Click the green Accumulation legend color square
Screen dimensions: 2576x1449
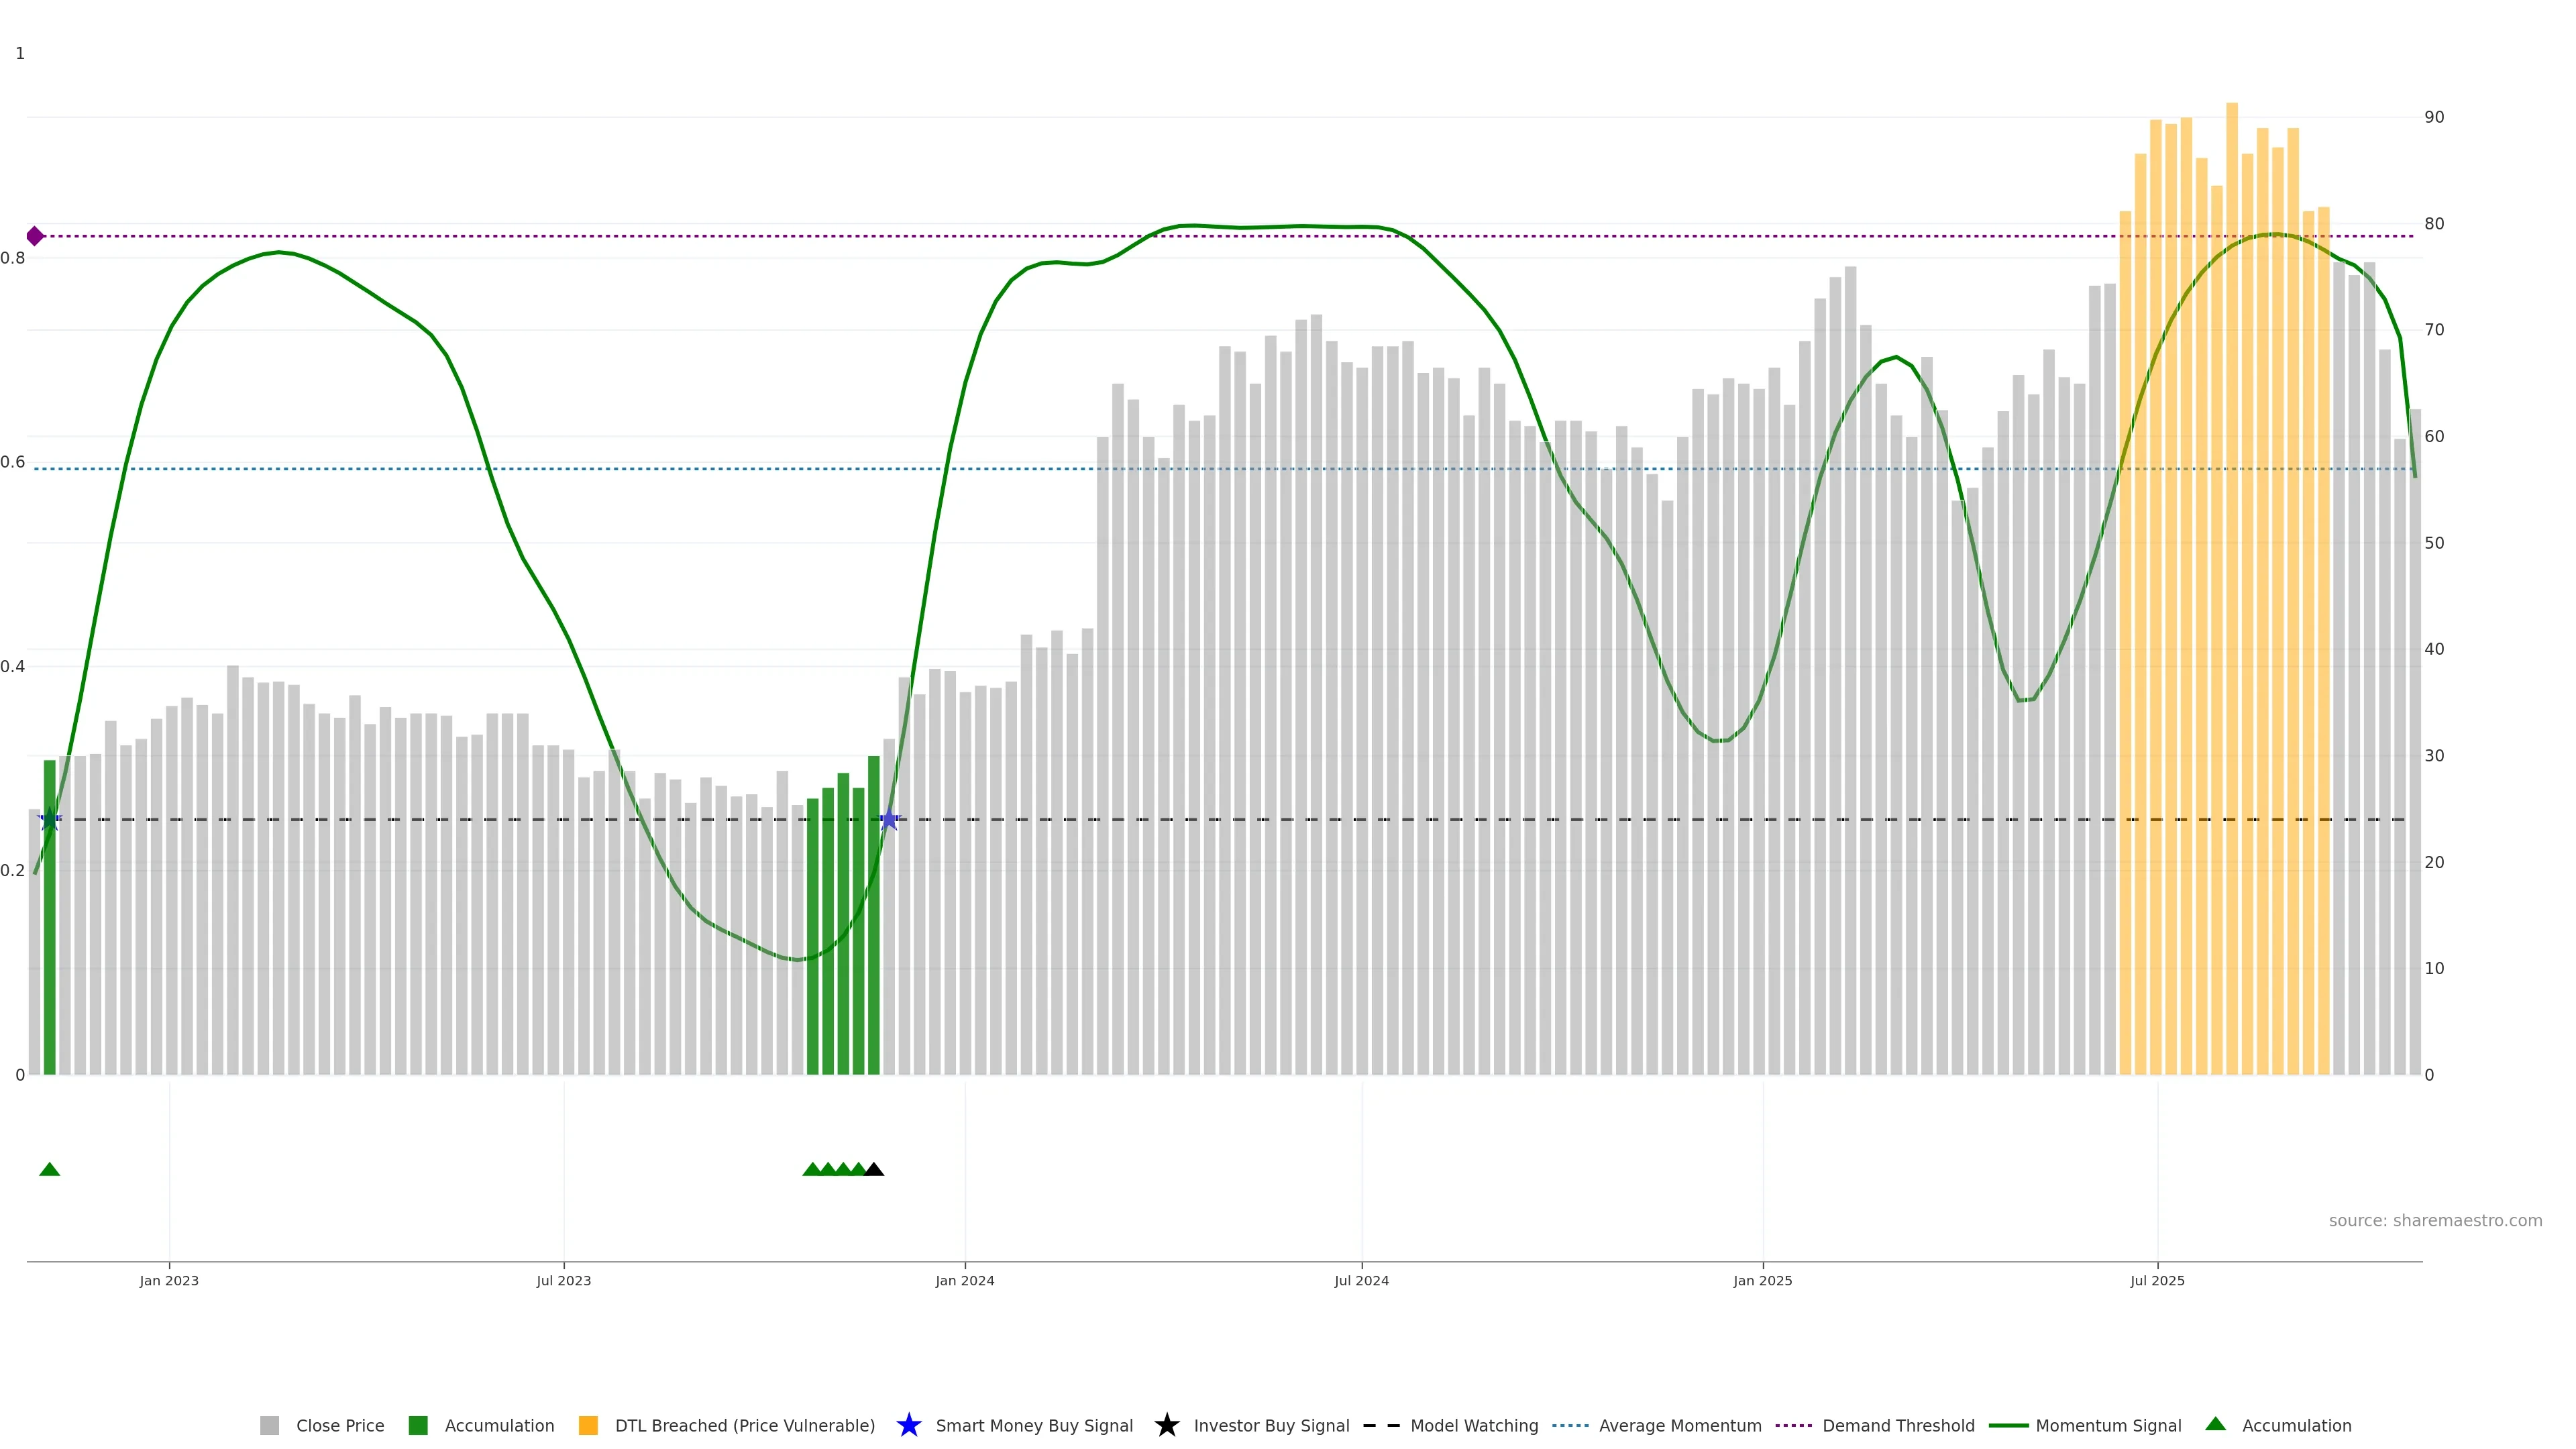pos(418,1426)
